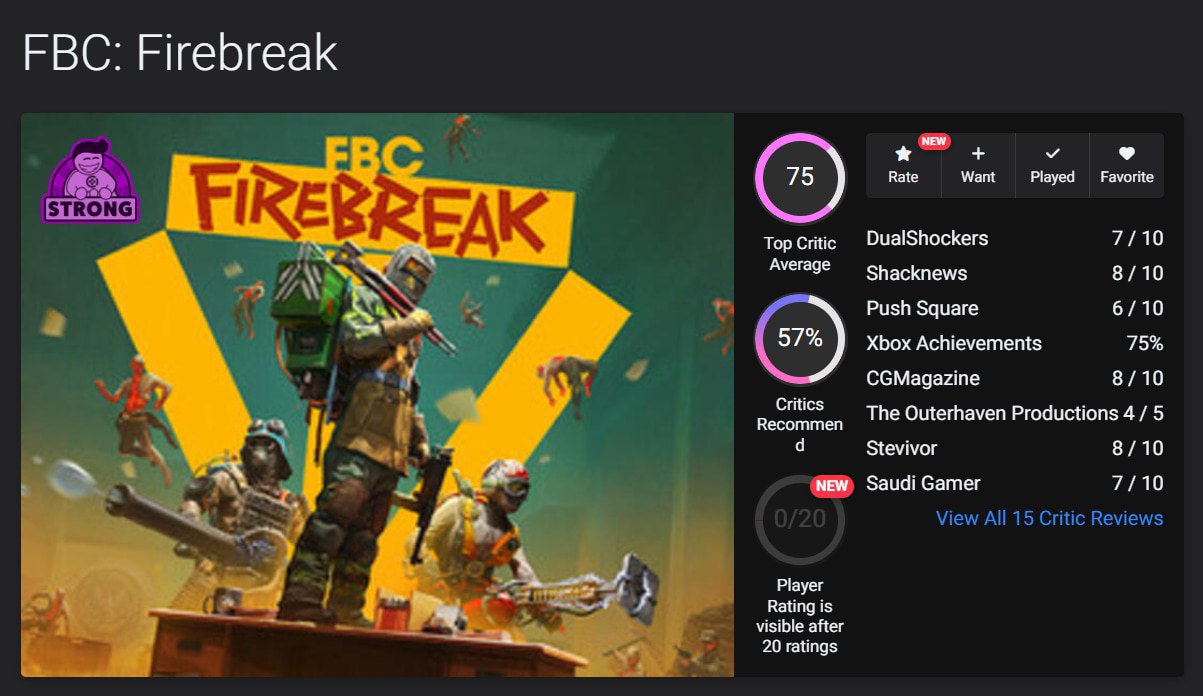The height and width of the screenshot is (696, 1203).
Task: Open the Xbox Achievements review
Action: pos(953,343)
